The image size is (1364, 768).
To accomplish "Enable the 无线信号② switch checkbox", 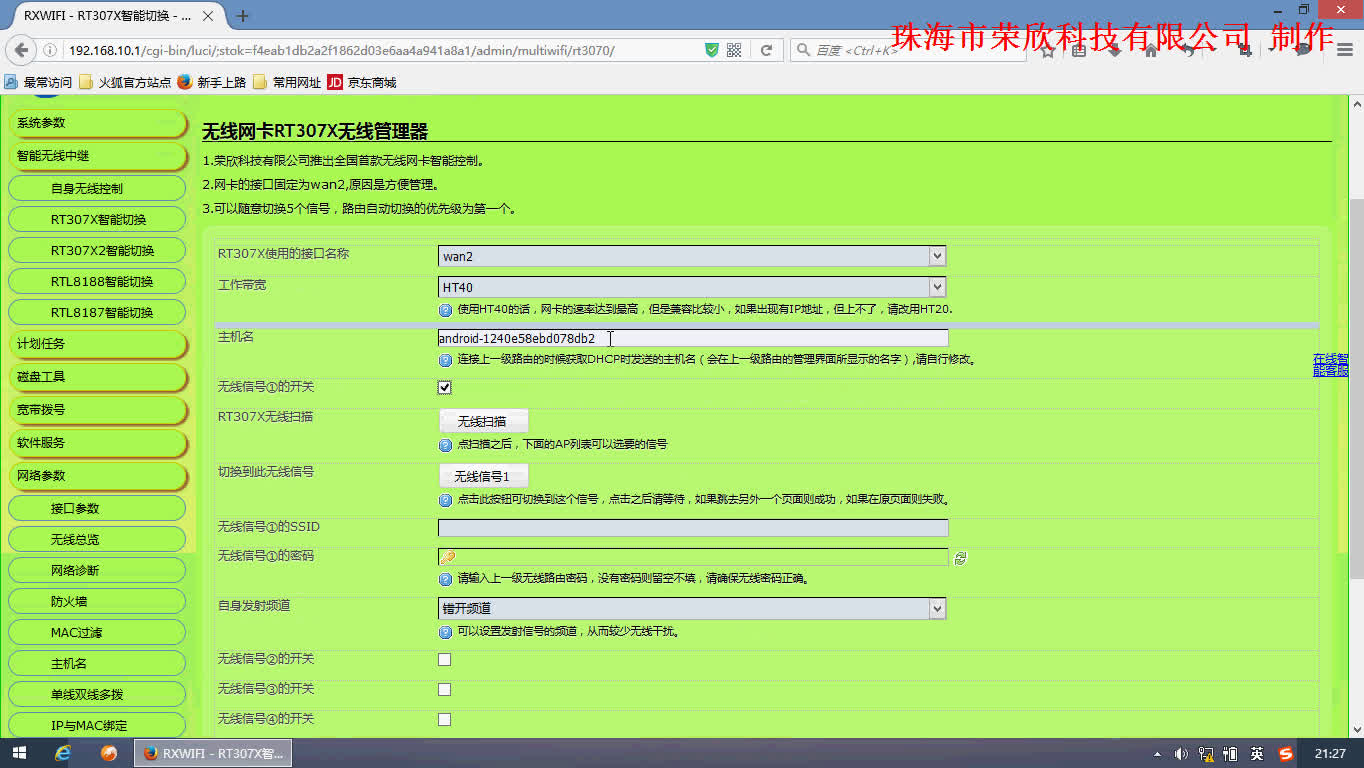I will point(443,659).
